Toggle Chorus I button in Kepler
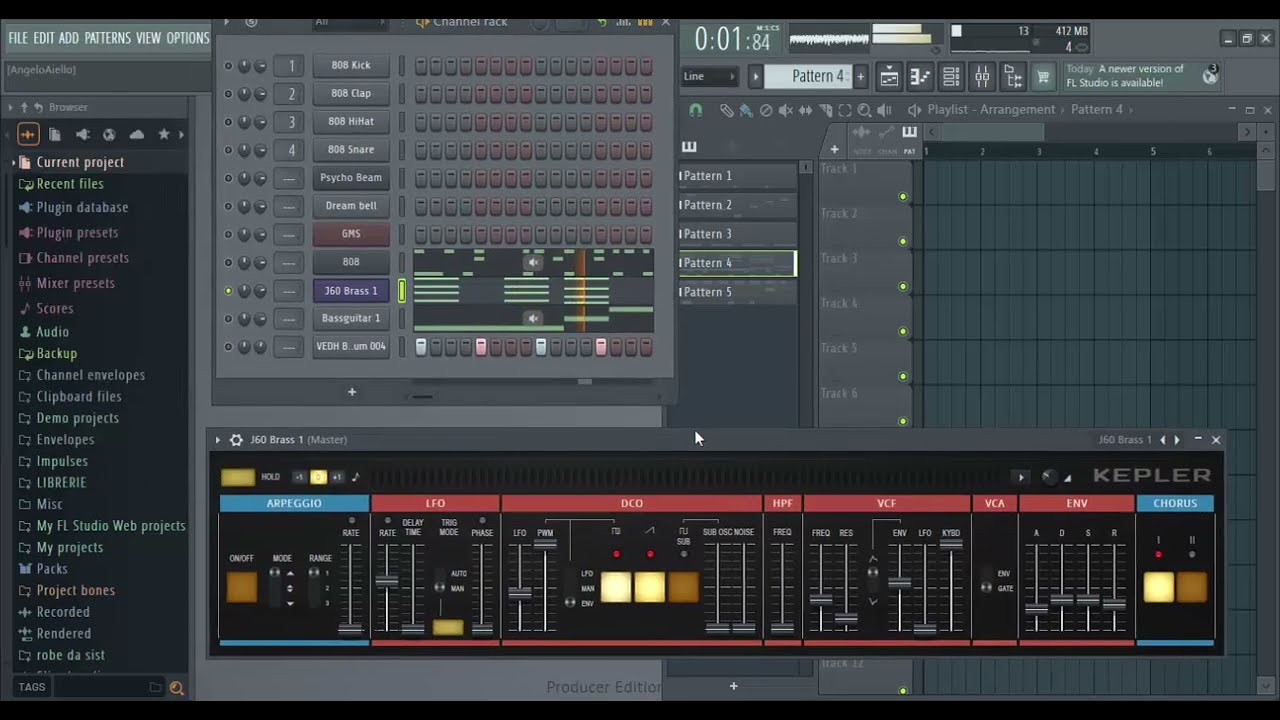Viewport: 1280px width, 720px height. [1158, 587]
